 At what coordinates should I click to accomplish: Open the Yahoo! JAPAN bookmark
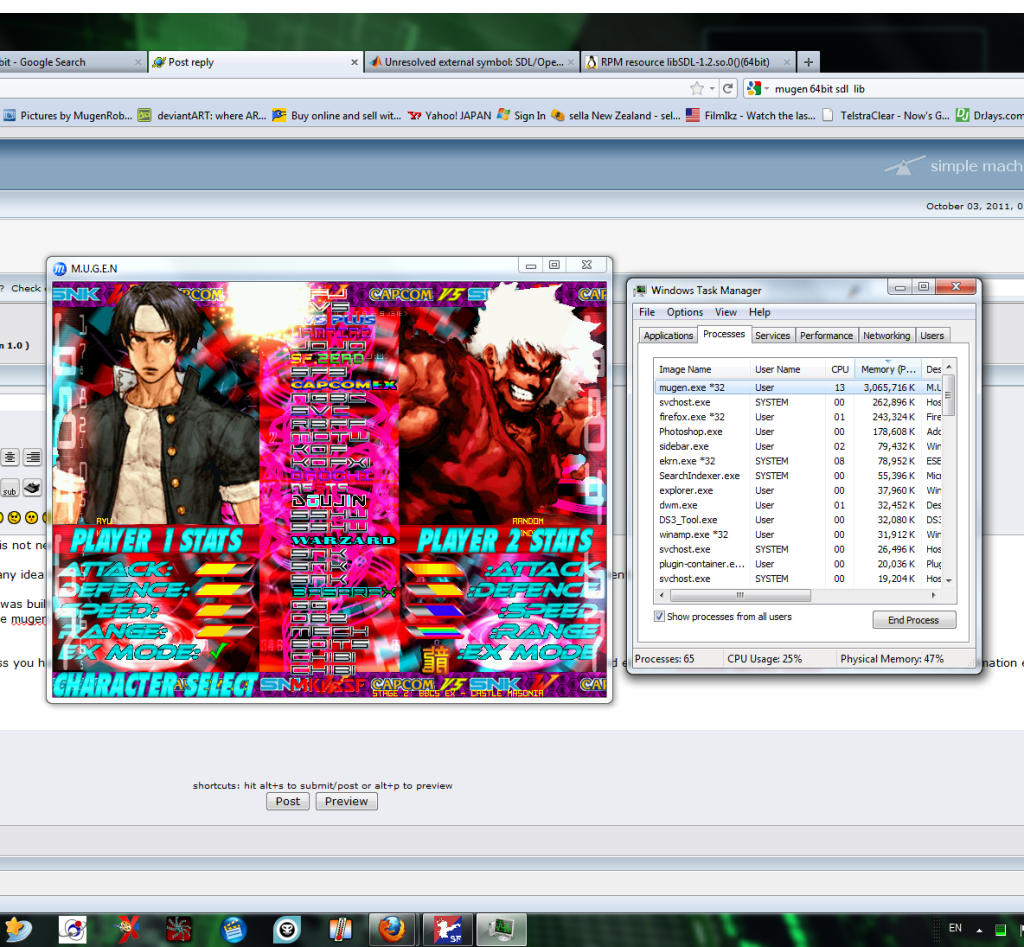tap(449, 115)
